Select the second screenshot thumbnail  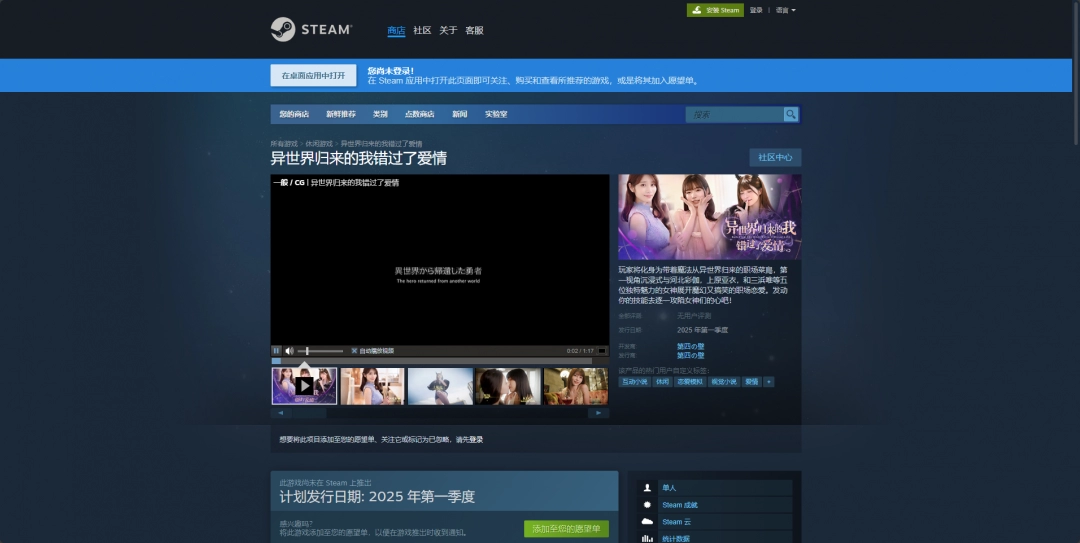[x=372, y=386]
